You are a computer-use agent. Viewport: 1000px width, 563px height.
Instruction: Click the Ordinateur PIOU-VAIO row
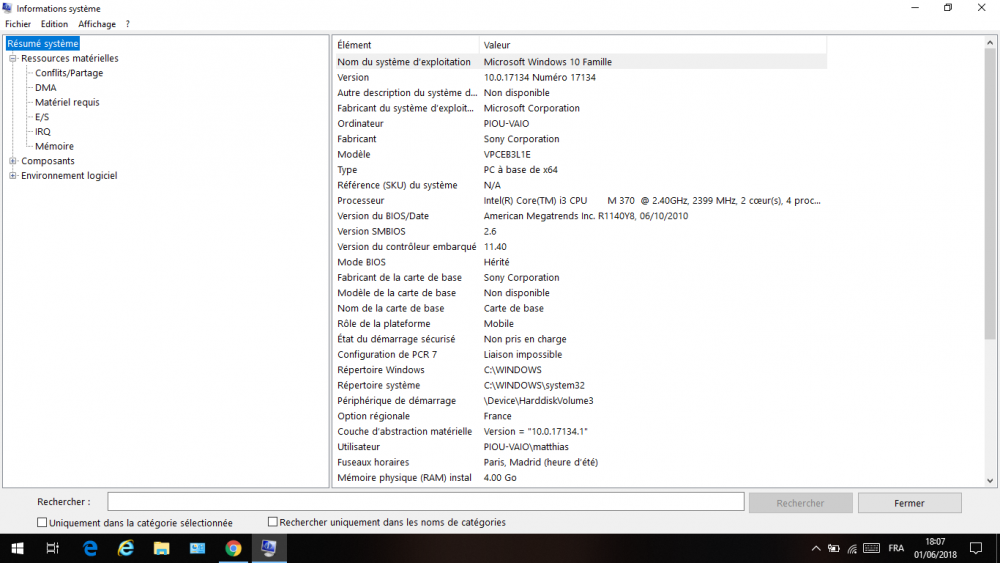[580, 124]
